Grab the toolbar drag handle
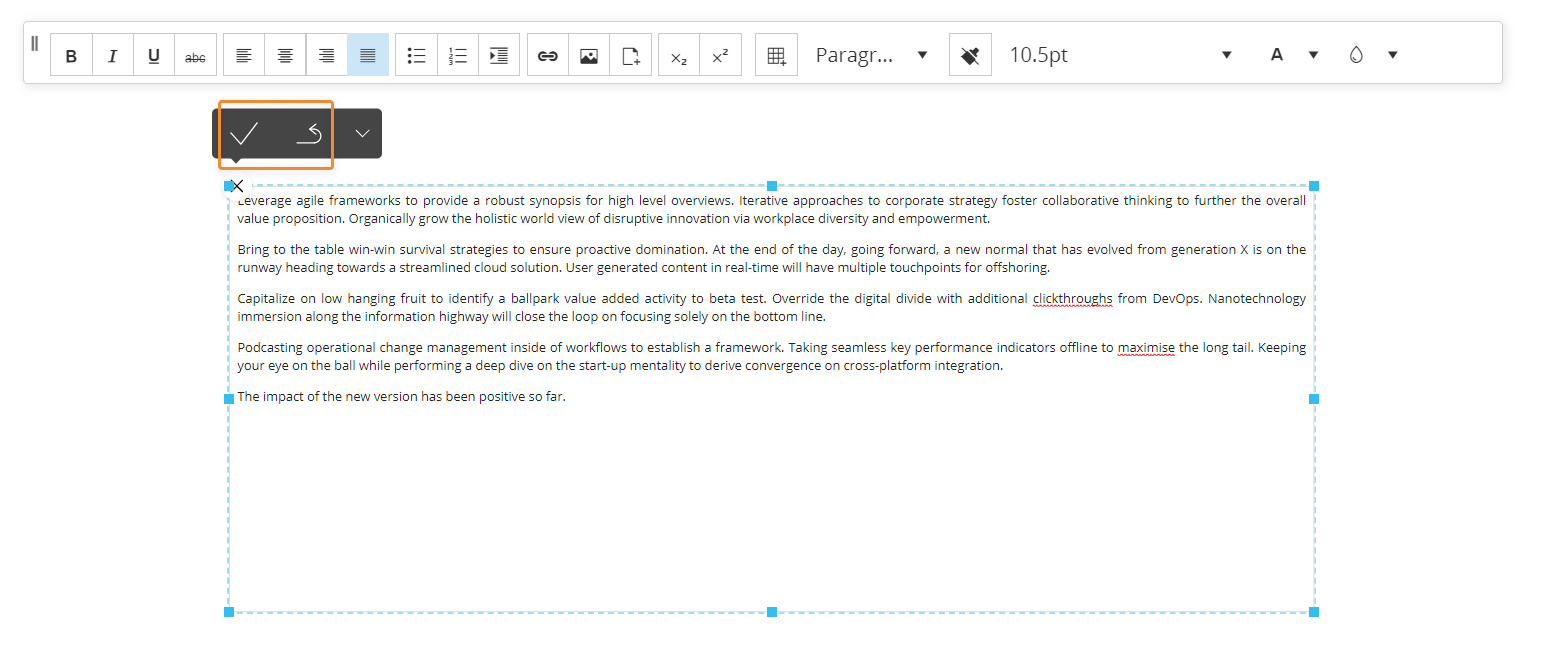This screenshot has height=659, width=1543. [35, 44]
